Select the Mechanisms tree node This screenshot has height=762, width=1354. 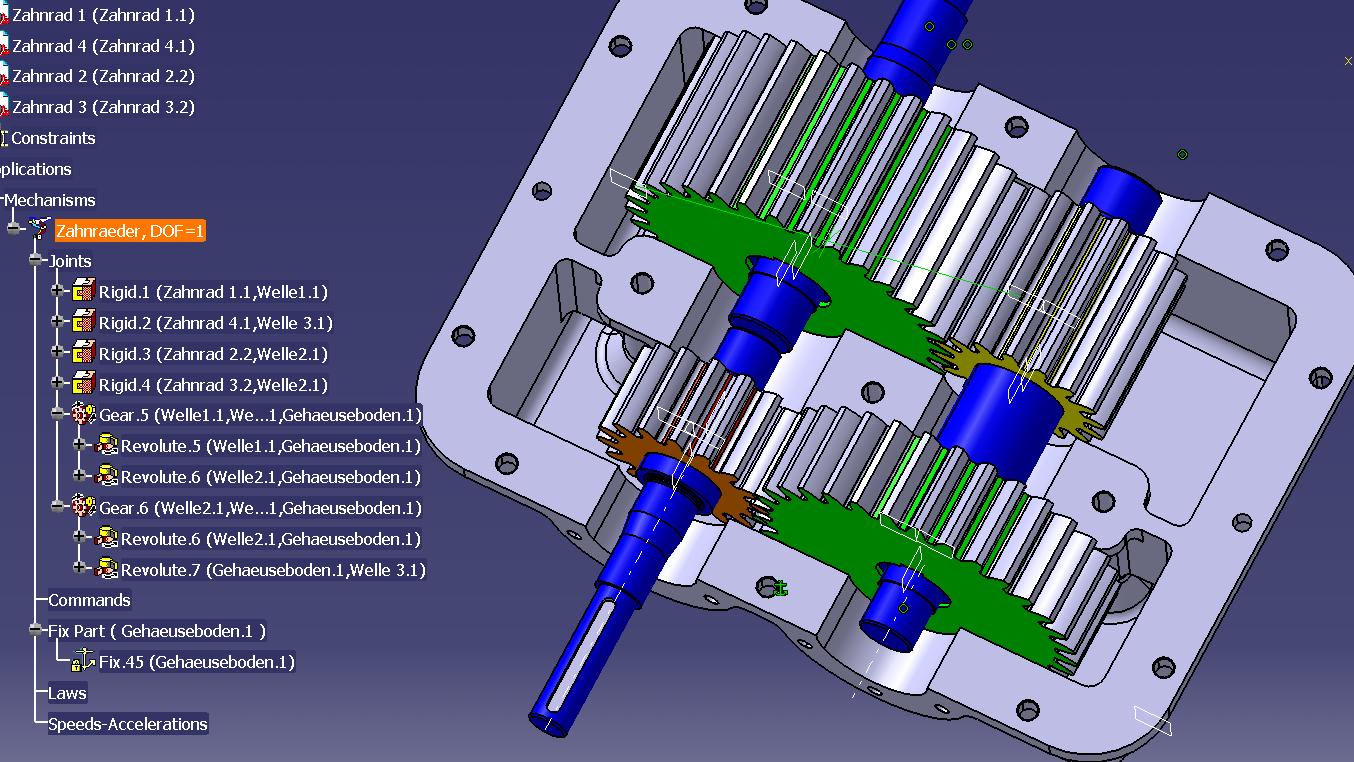tap(50, 200)
